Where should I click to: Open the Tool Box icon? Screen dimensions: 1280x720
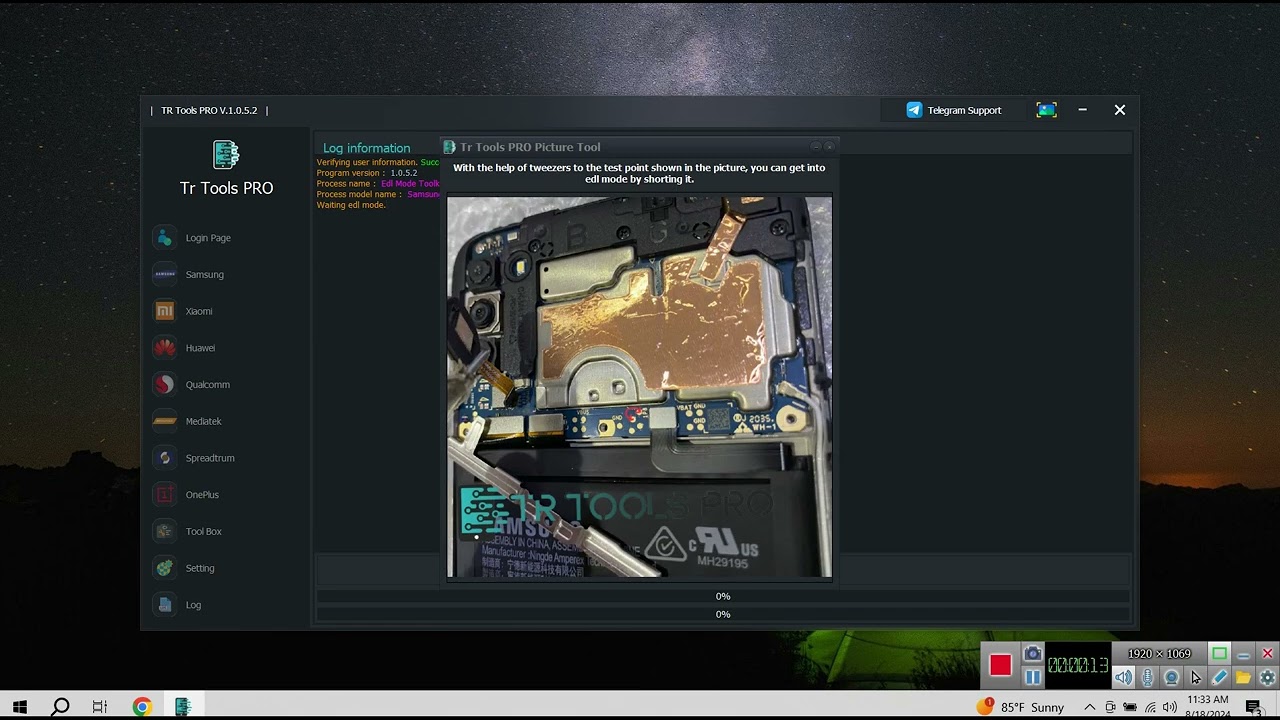click(x=165, y=531)
